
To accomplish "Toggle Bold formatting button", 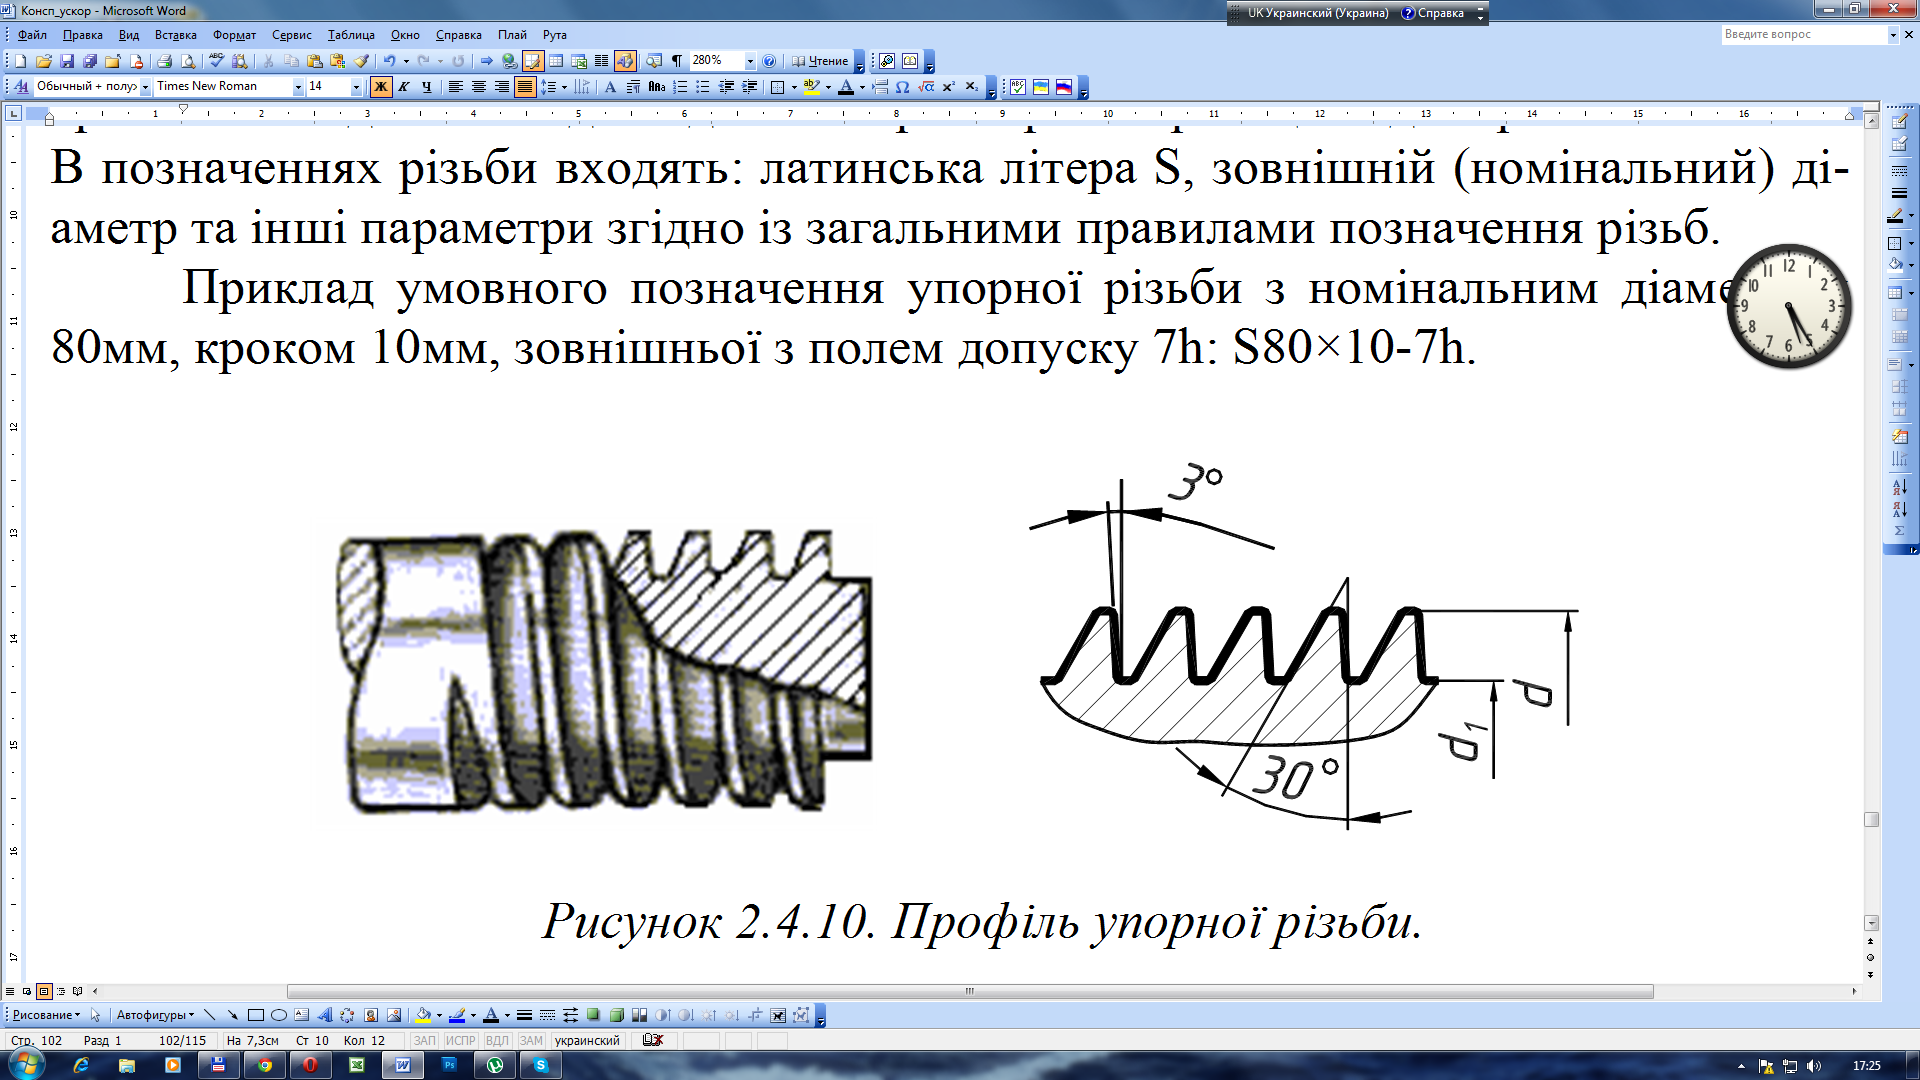I will 380,87.
